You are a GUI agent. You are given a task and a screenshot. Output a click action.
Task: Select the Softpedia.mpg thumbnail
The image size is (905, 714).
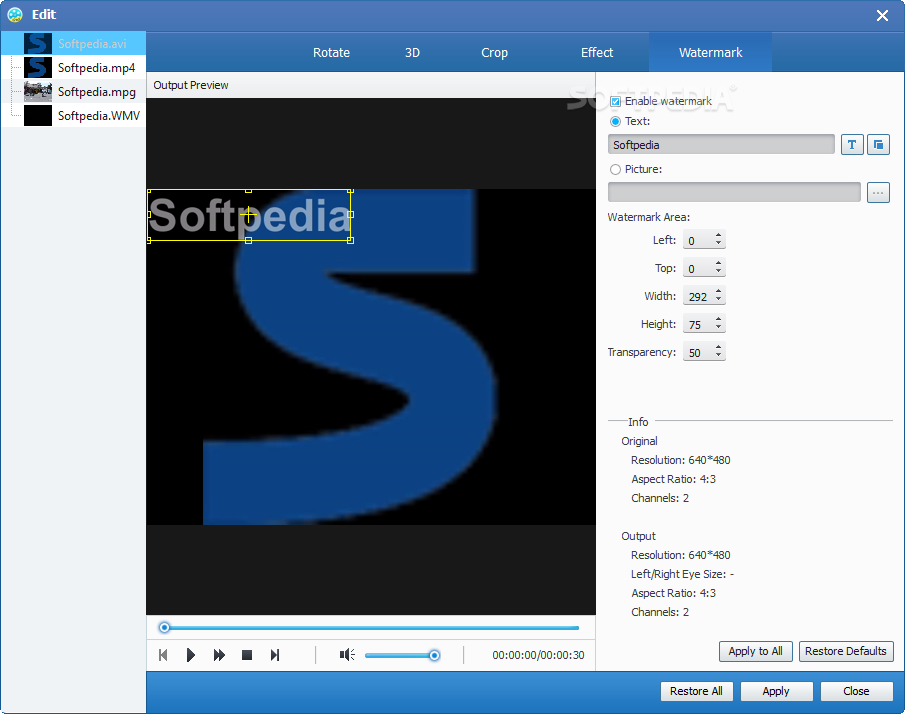point(38,92)
